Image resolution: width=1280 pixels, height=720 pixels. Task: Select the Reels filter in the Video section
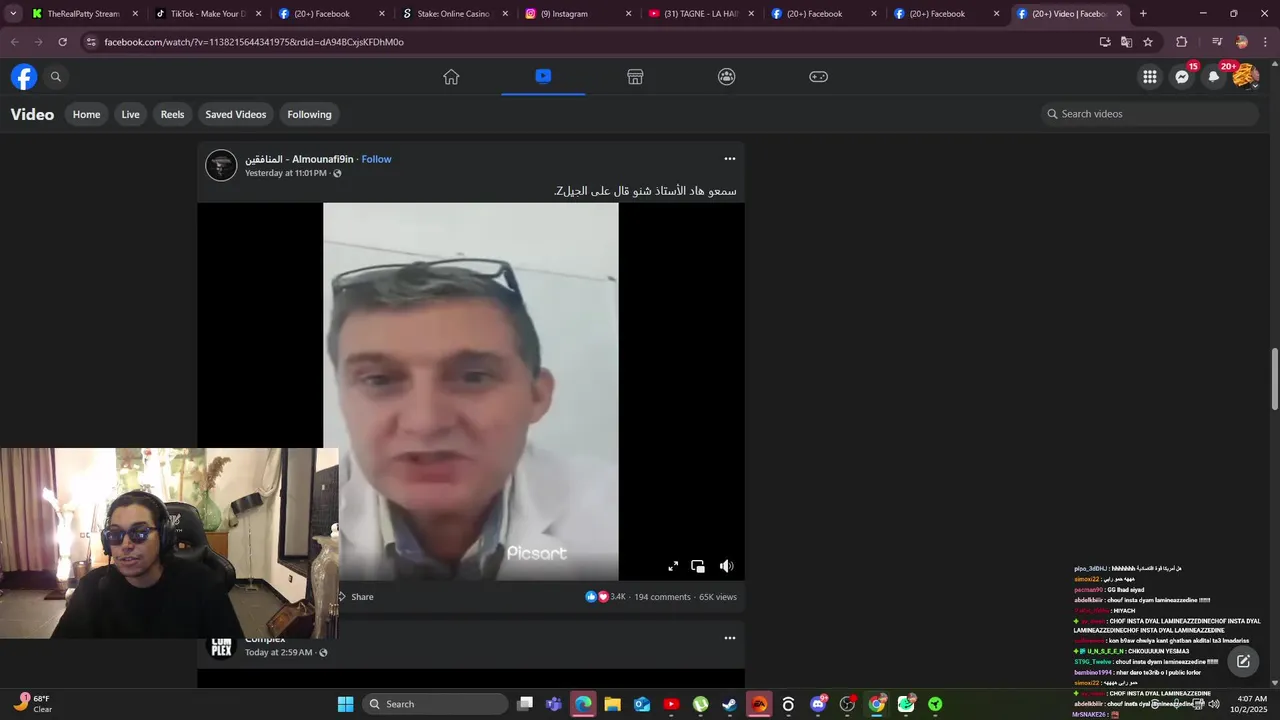pyautogui.click(x=172, y=114)
